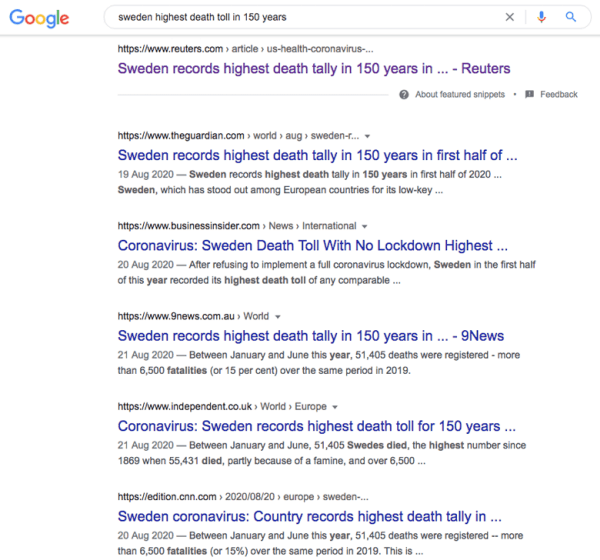Open the Reuters featured snippet headline
The width and height of the screenshot is (600, 560).
314,69
